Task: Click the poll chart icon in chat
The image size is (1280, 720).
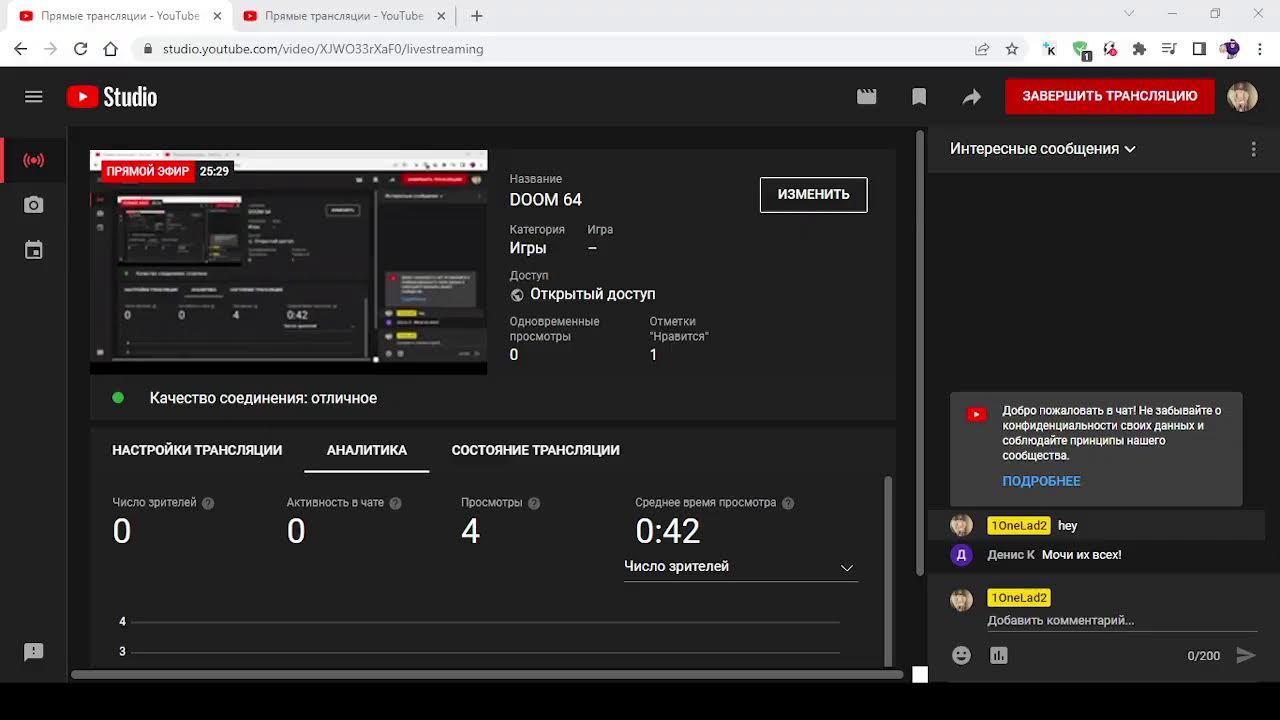Action: point(998,656)
